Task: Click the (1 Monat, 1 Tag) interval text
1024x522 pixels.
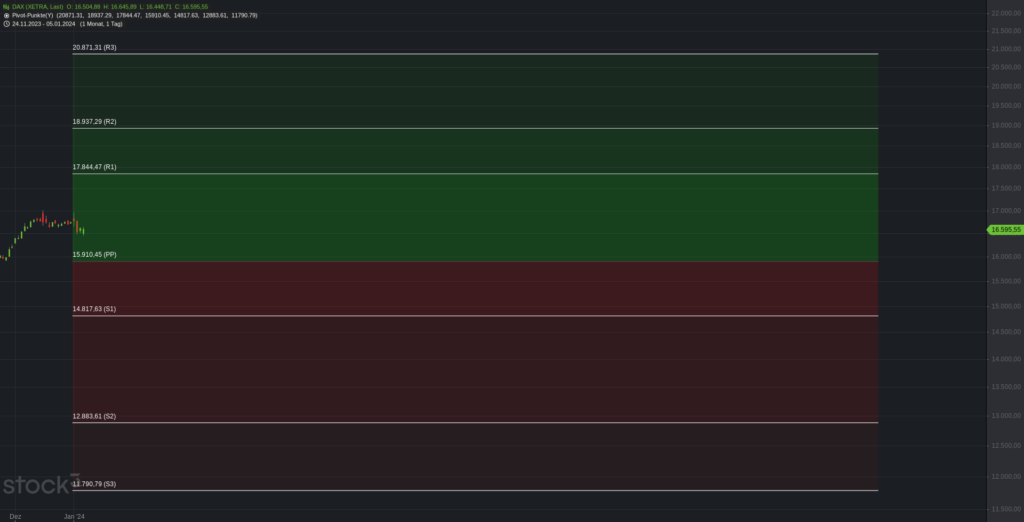Action: click(101, 24)
